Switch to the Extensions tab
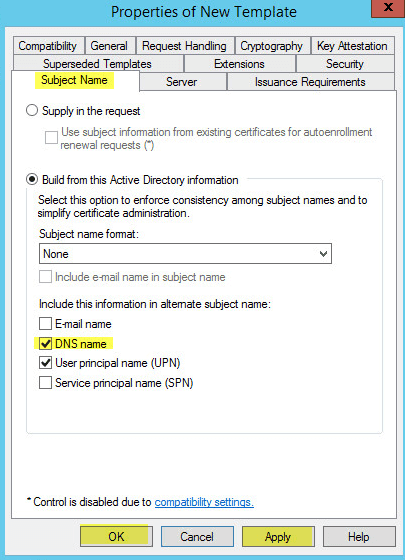This screenshot has width=405, height=560. (240, 64)
